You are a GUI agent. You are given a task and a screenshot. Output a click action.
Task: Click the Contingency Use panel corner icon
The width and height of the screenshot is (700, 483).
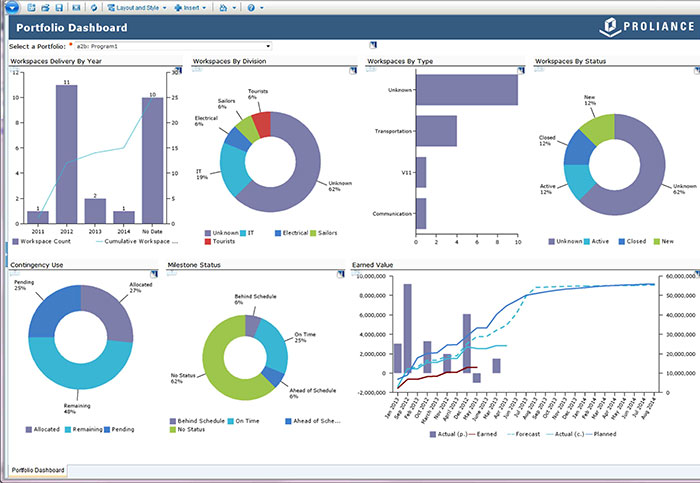154,274
